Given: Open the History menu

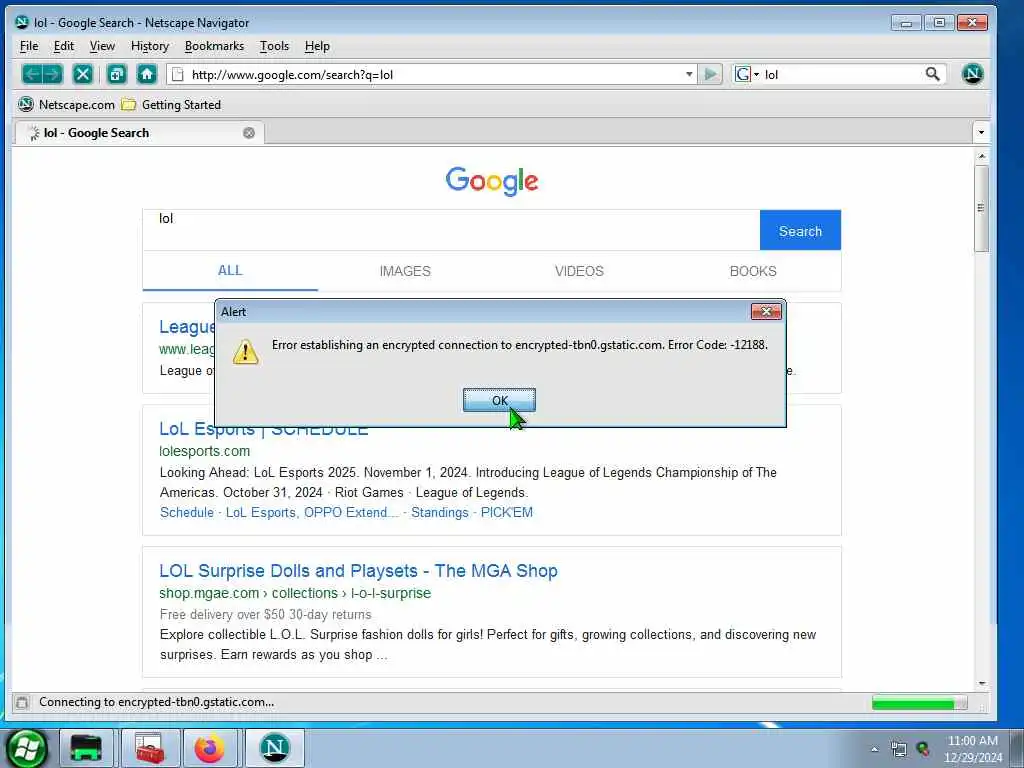Looking at the screenshot, I should [150, 46].
